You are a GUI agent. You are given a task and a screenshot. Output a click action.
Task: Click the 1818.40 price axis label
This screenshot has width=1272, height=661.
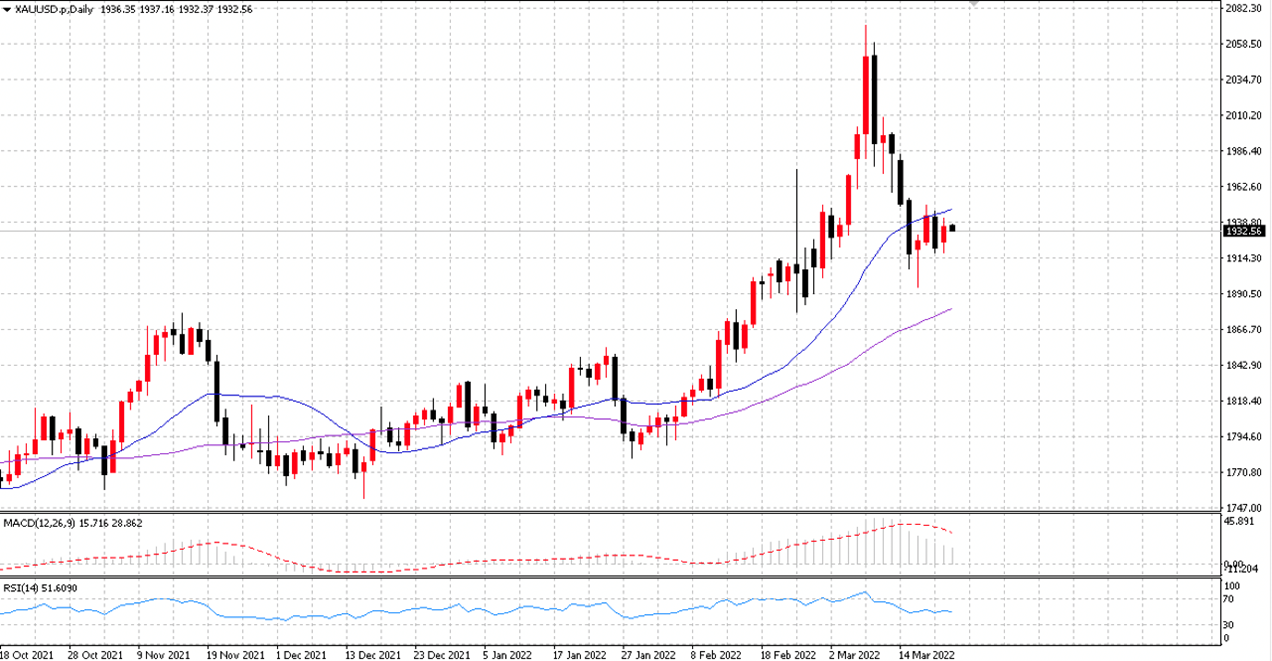pyautogui.click(x=1243, y=402)
